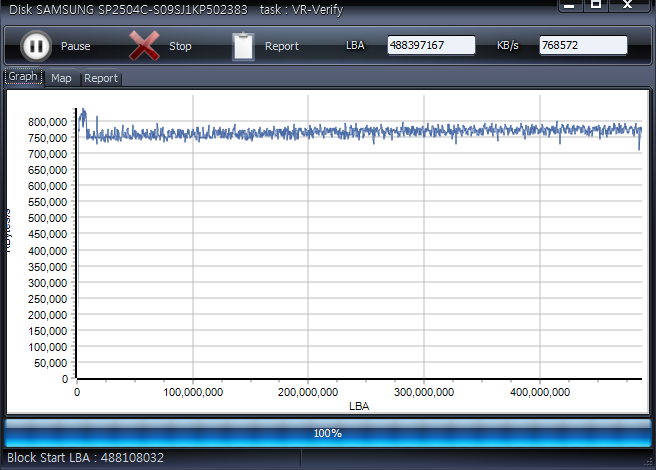Maximize the verify window
656x470 pixels.
click(x=596, y=5)
